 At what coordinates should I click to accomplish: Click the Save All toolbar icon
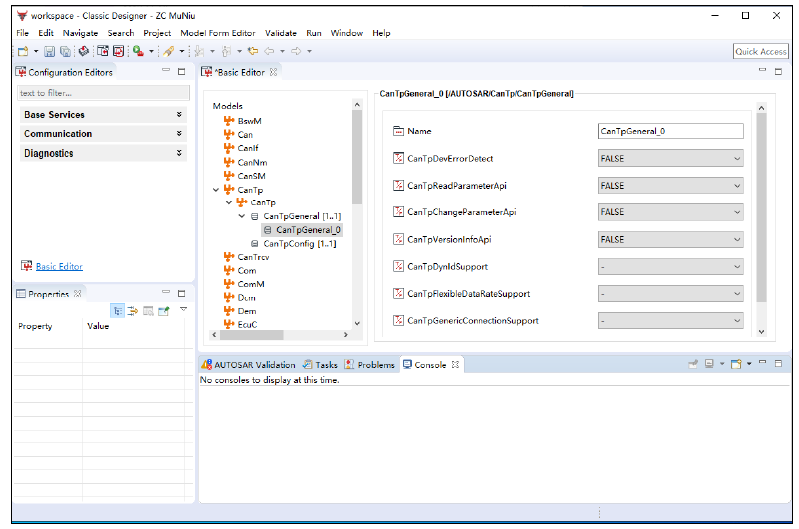(65, 51)
